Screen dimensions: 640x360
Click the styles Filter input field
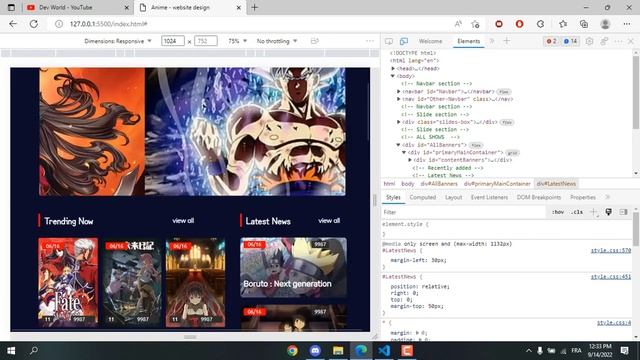tap(463, 212)
